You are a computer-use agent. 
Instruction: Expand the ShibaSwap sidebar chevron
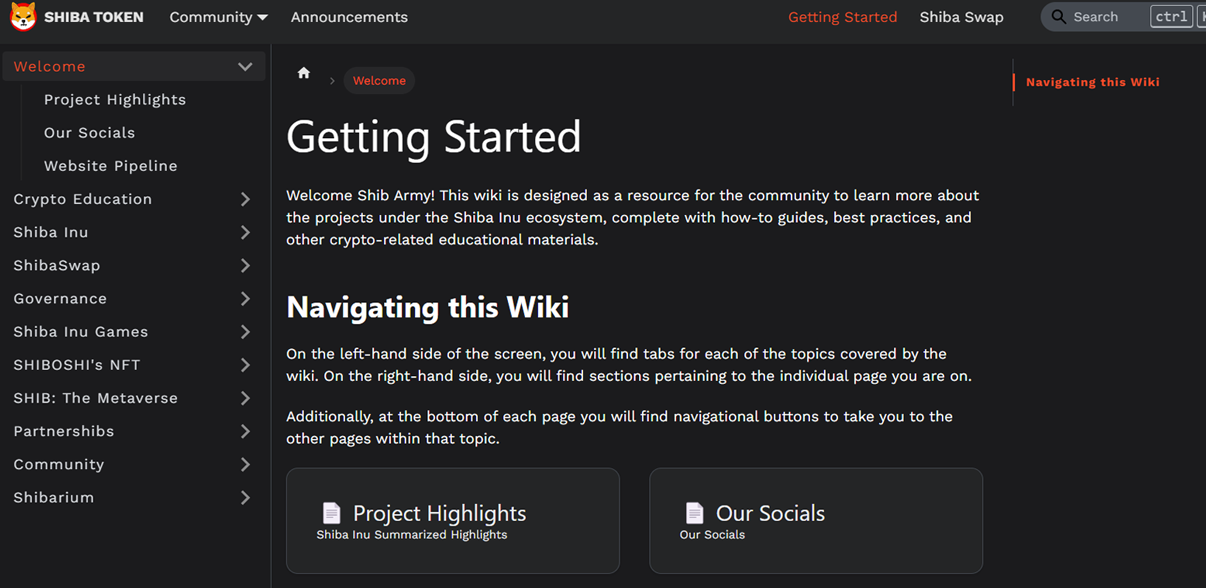coord(245,266)
